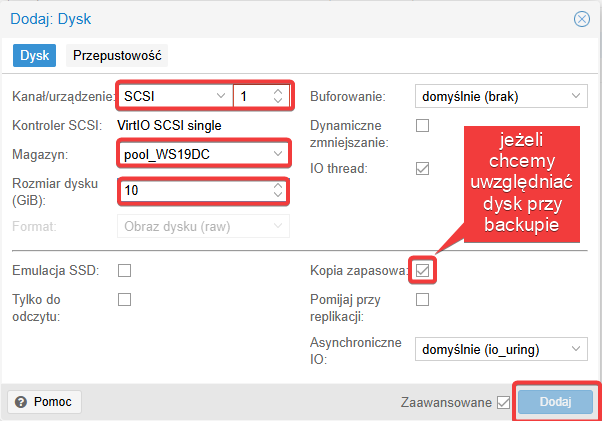Enable the Pomijaj przy replikacji checkbox
This screenshot has width=602, height=421.
point(422,299)
